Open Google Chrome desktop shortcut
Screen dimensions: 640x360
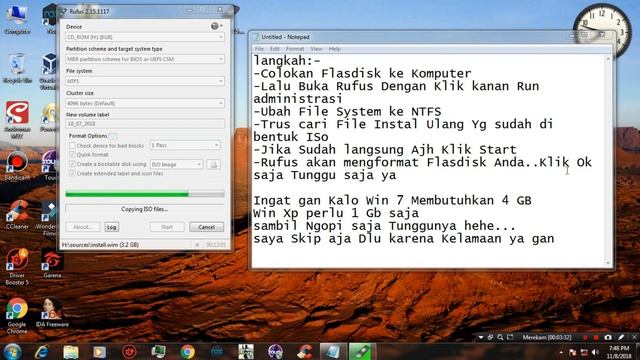(x=17, y=316)
